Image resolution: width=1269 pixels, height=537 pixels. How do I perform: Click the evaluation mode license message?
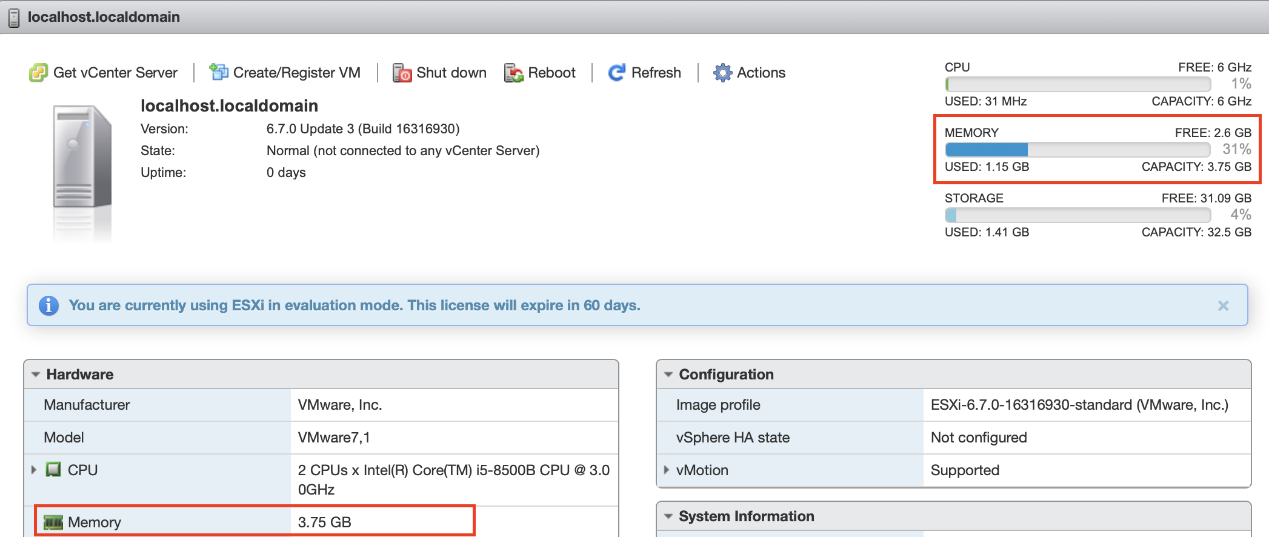coord(355,305)
